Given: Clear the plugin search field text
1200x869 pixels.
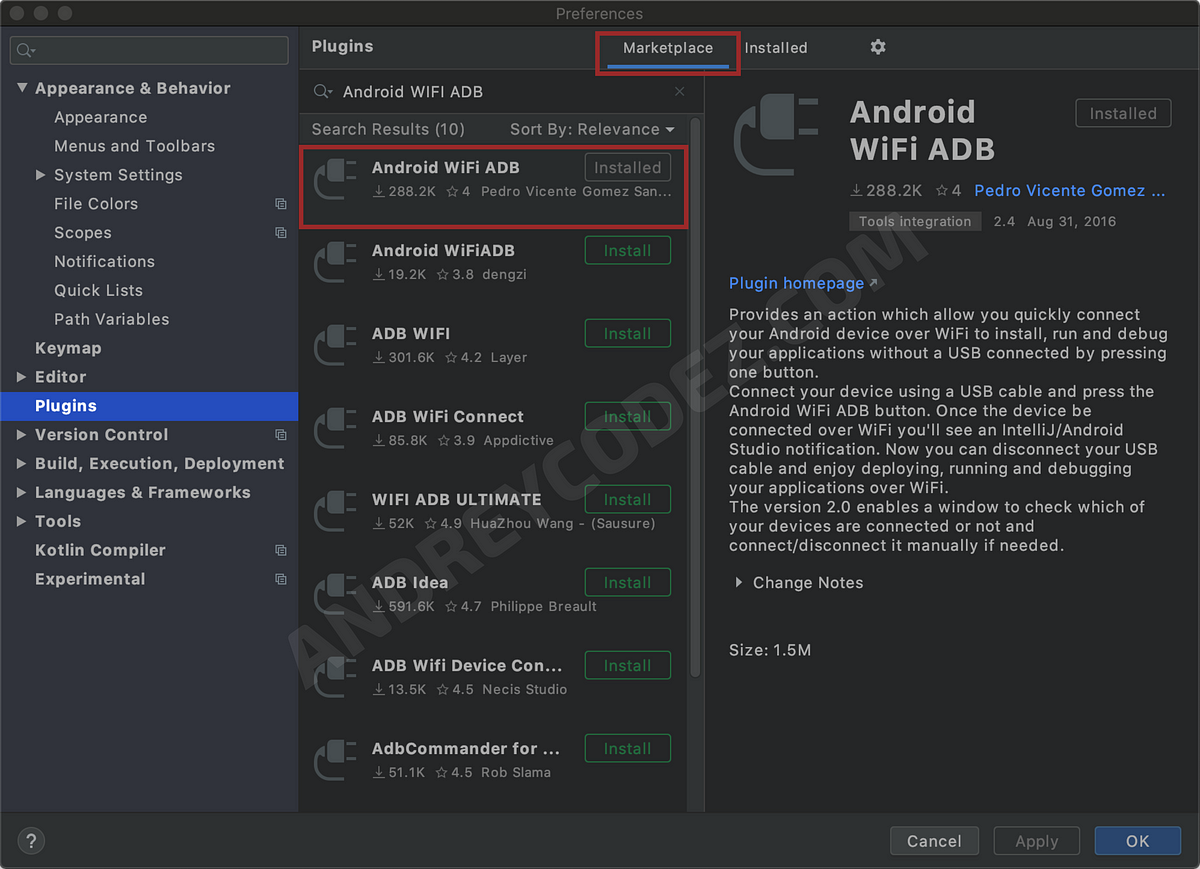Looking at the screenshot, I should 680,91.
